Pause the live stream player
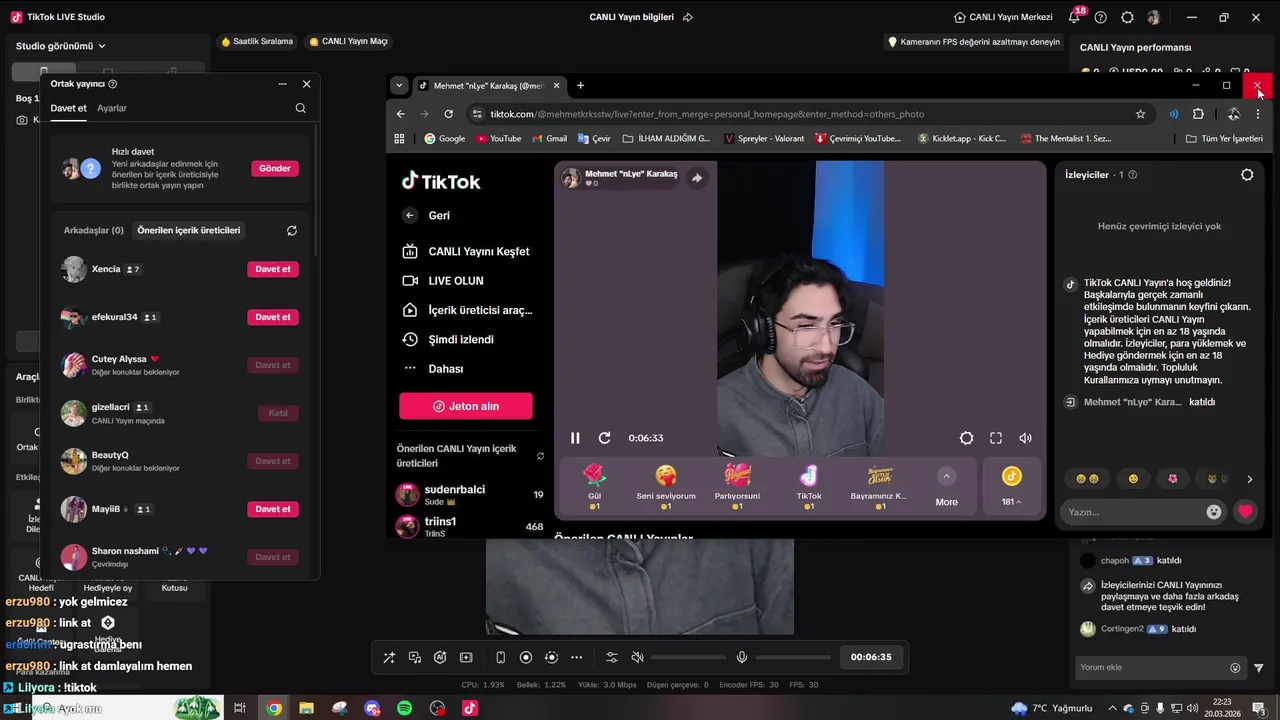 tap(575, 438)
